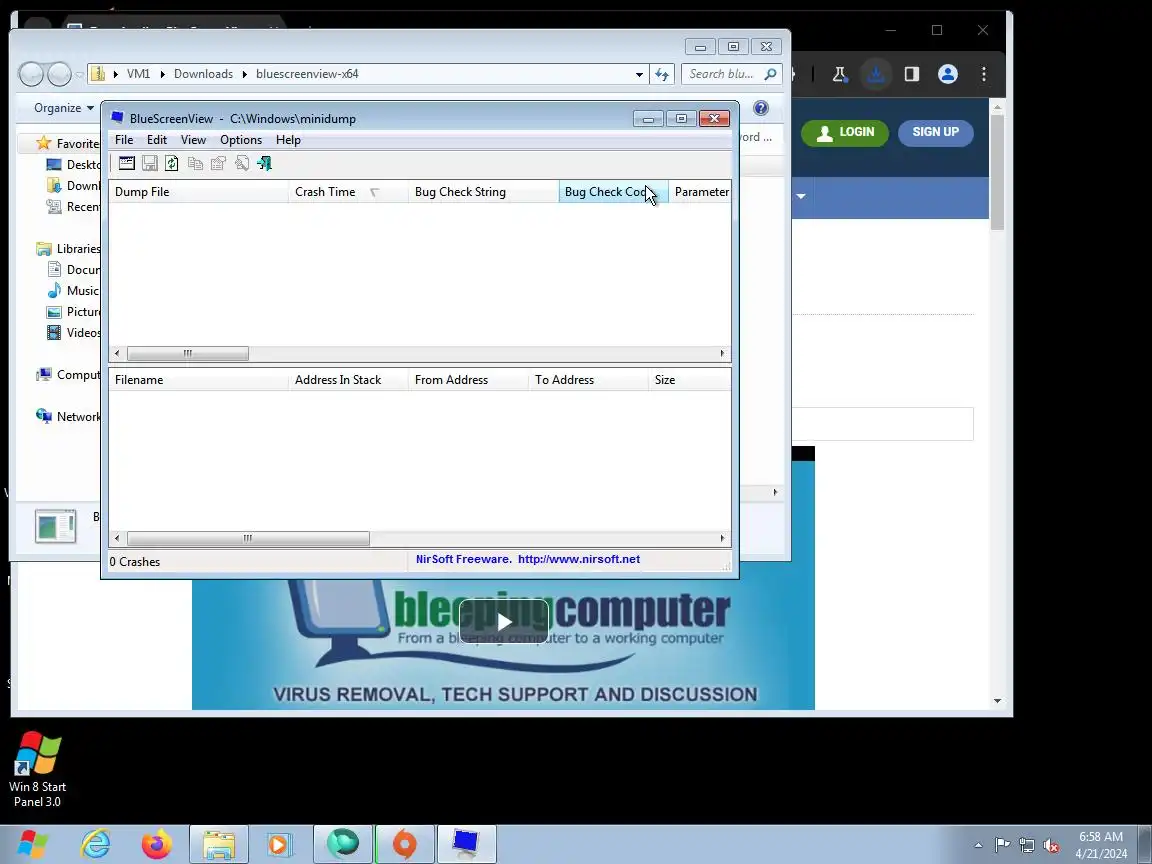Image resolution: width=1152 pixels, height=864 pixels.
Task: Click the Explorer Back navigation button
Action: click(x=31, y=73)
